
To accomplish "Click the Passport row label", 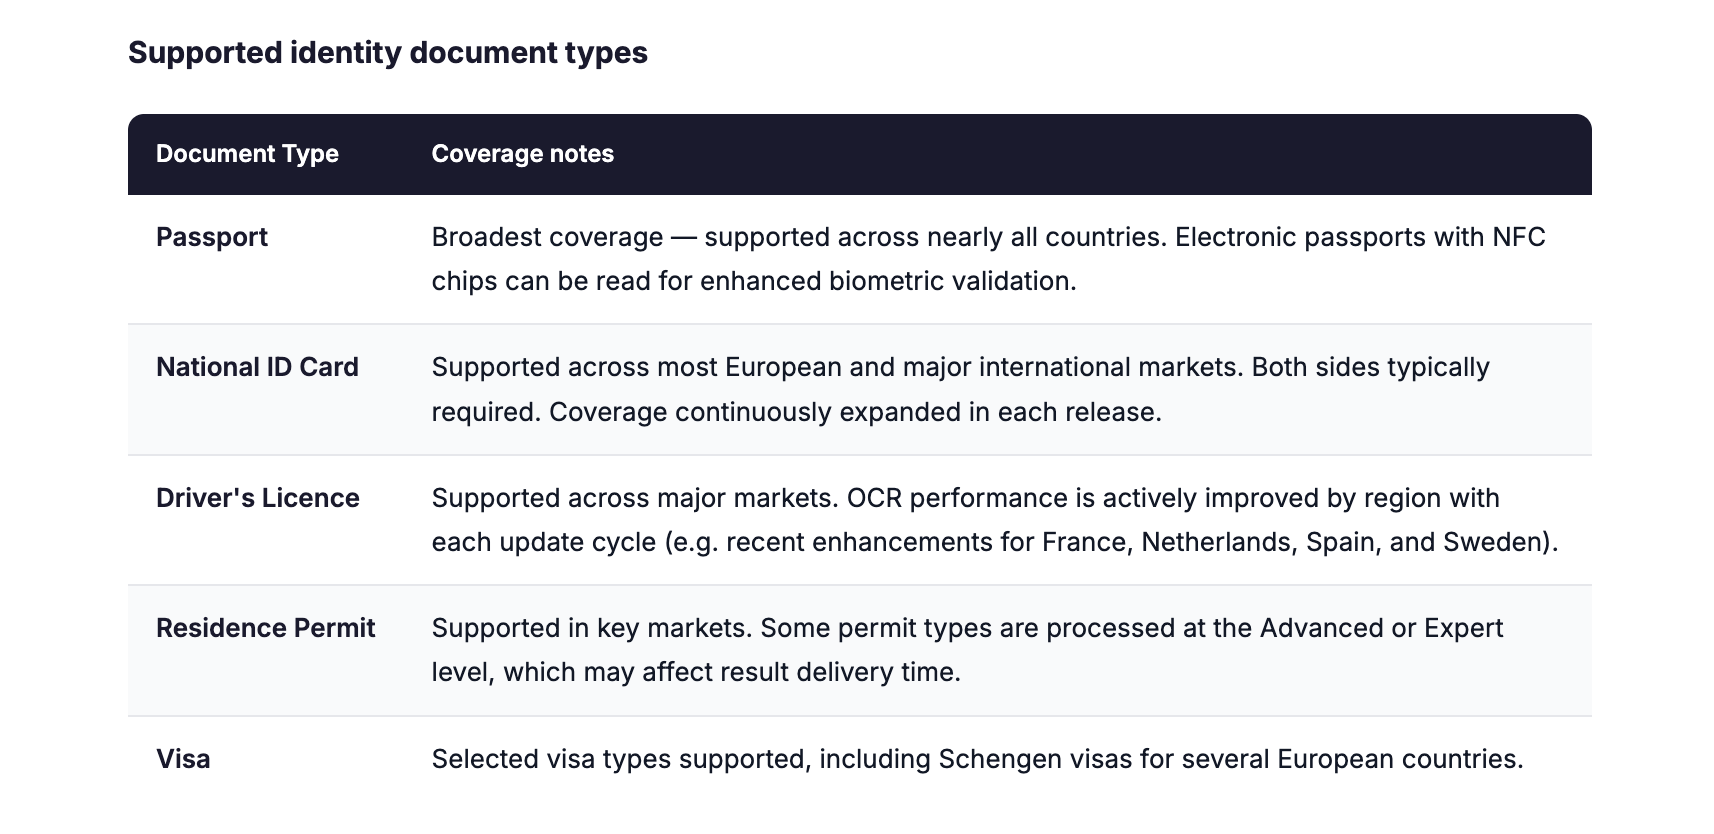I will (x=212, y=237).
